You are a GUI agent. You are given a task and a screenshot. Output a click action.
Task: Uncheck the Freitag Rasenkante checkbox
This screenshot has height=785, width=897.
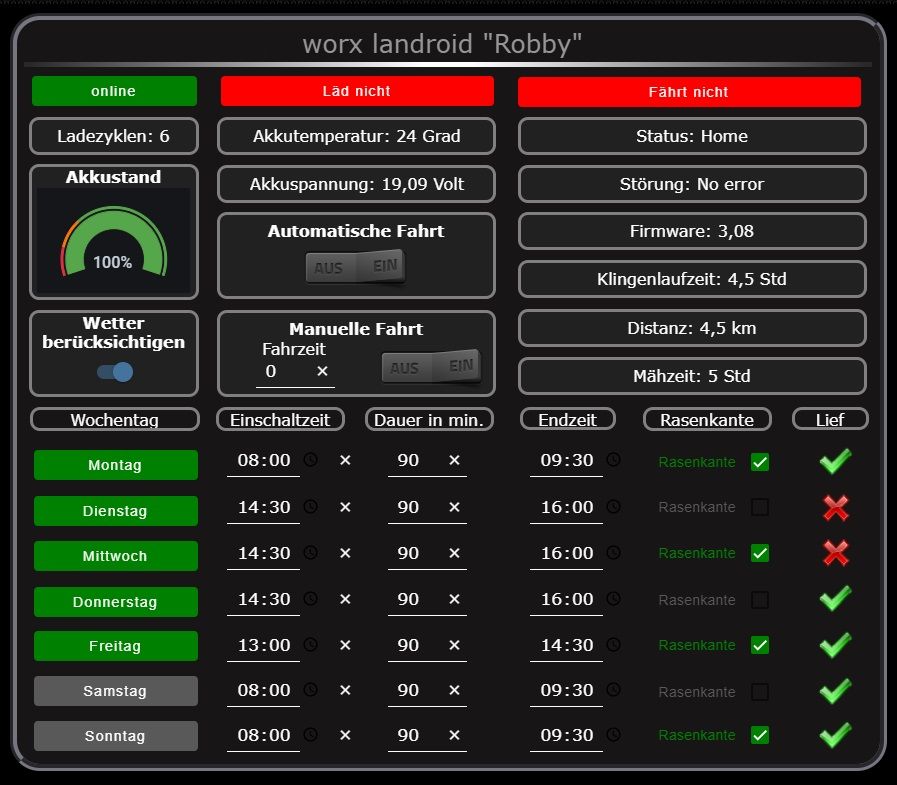760,645
